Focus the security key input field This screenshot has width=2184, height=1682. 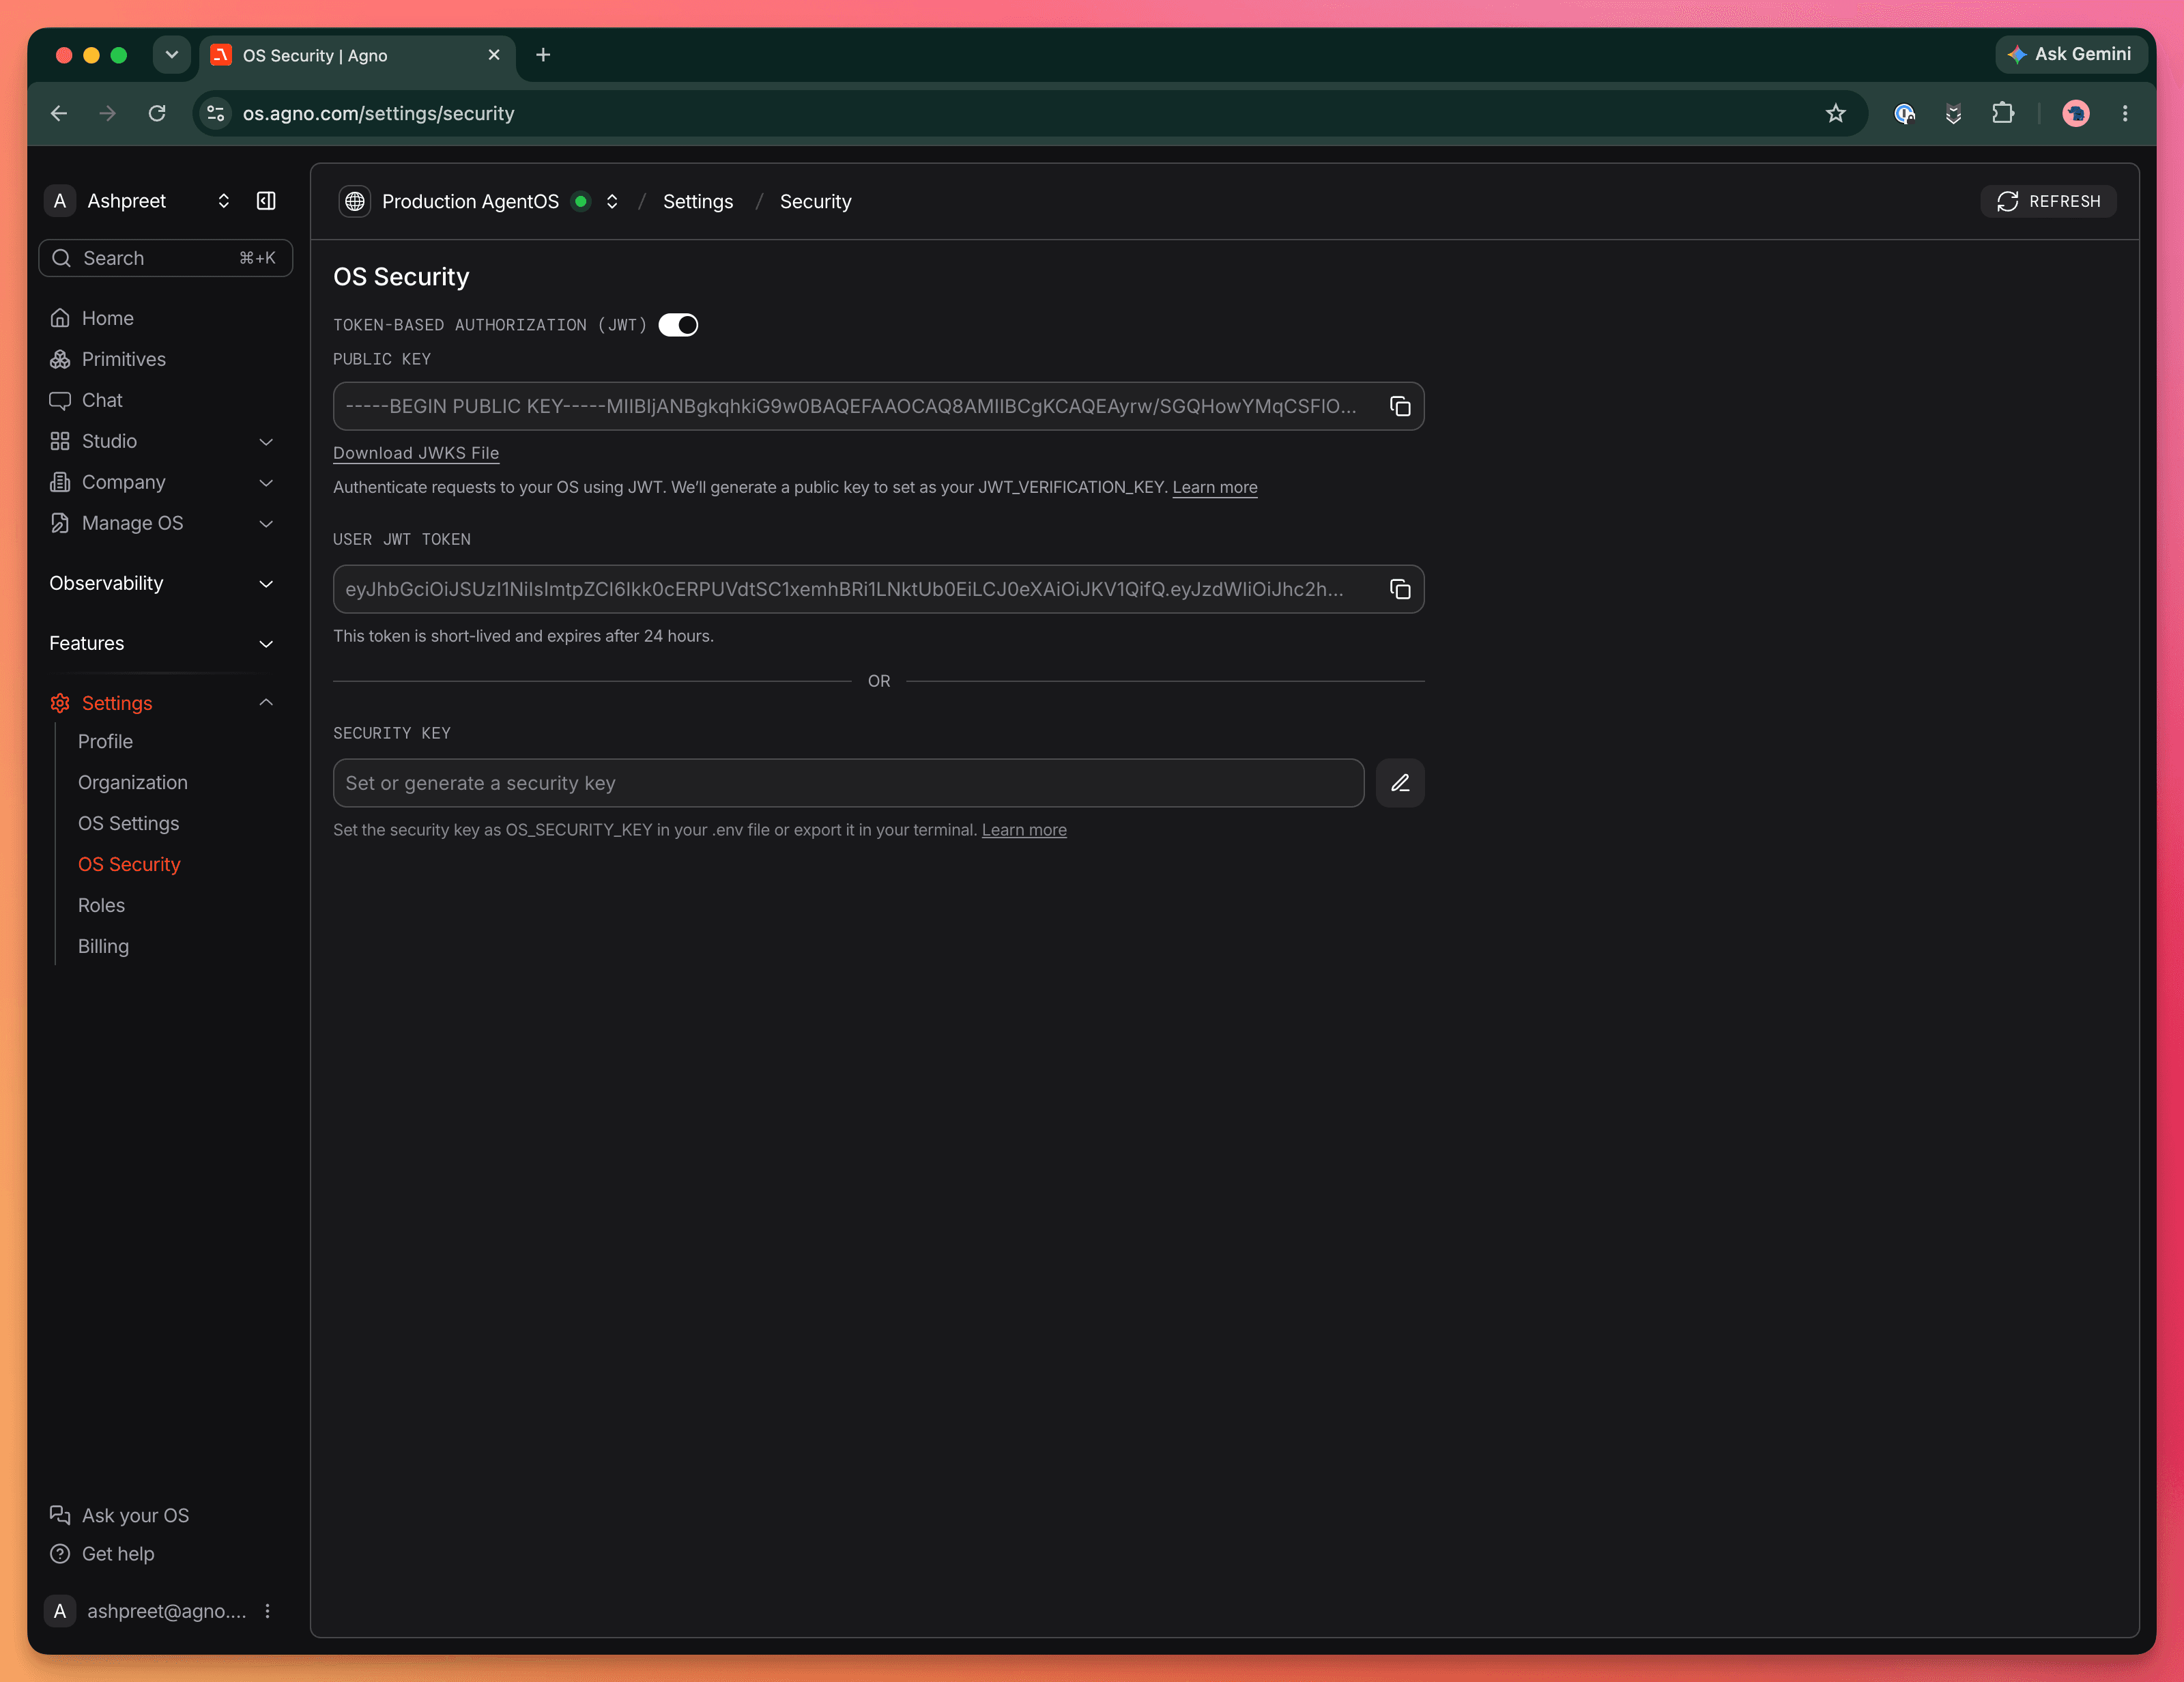click(848, 783)
